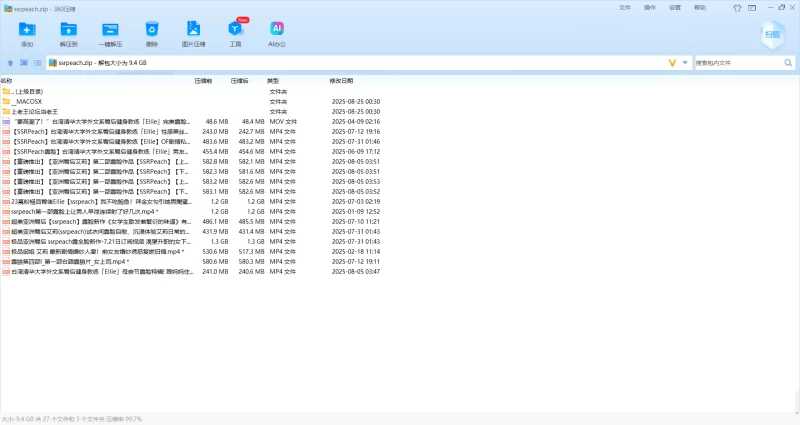Click the magnifier search icon
Image resolution: width=800 pixels, height=425 pixels.
pos(788,63)
